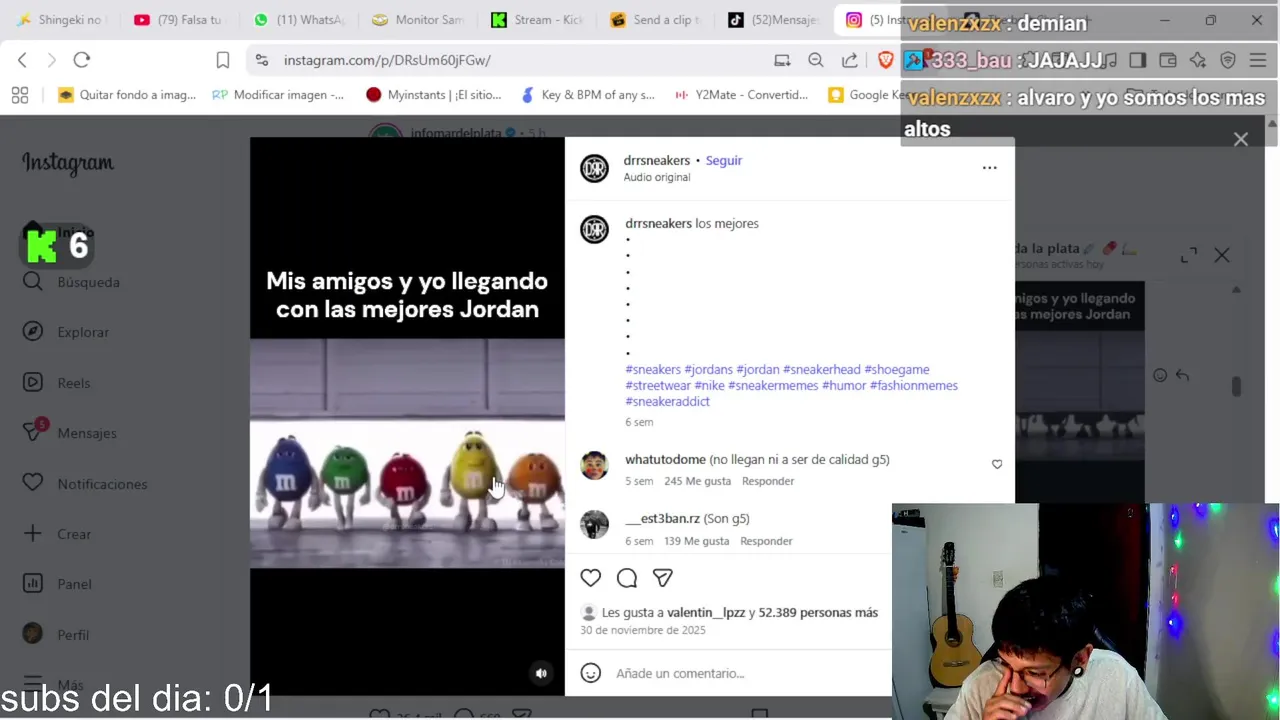Click the whatutodome commenter avatar
This screenshot has height=720, width=1280.
coord(594,465)
